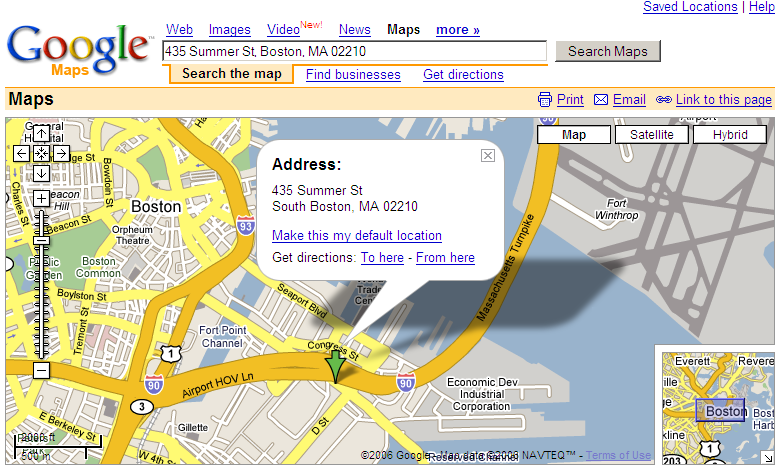
Task: Zoom out using the minus button
Action: tap(41, 370)
